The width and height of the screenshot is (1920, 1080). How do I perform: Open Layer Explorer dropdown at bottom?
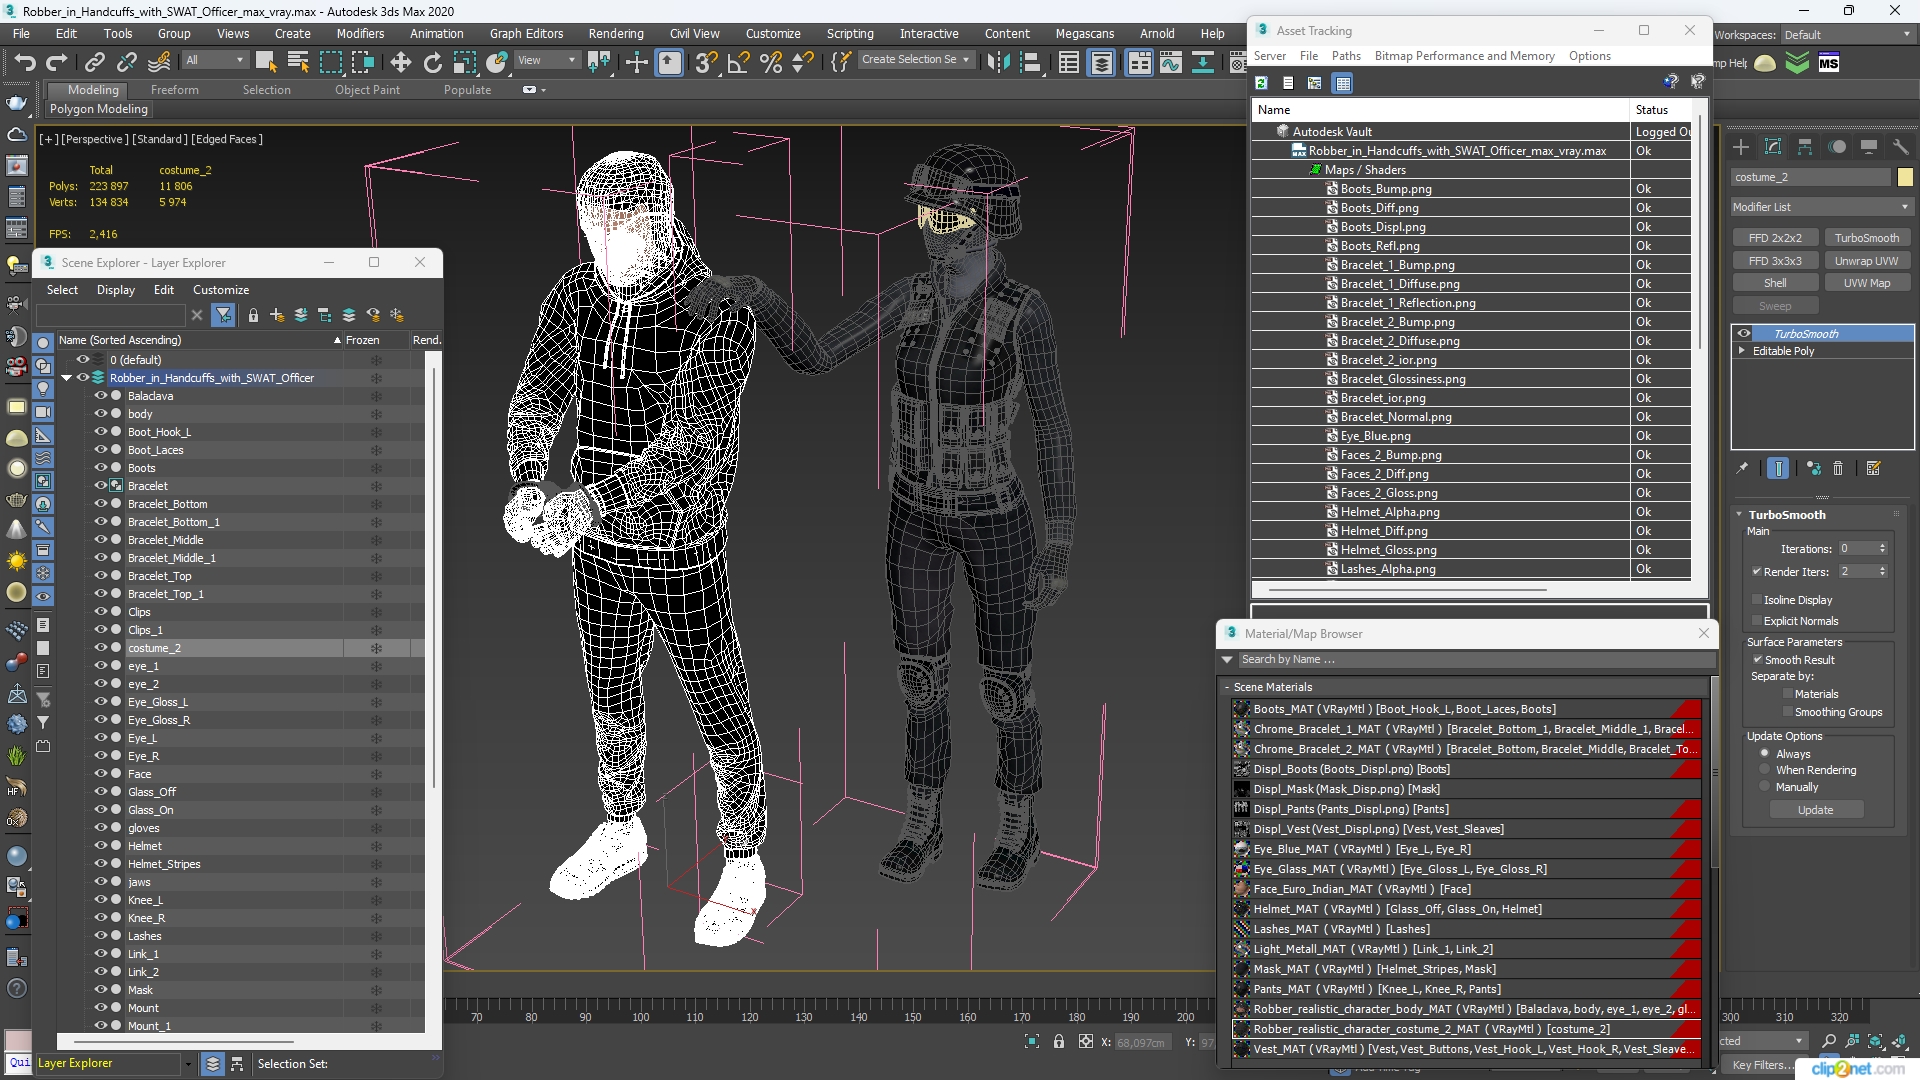point(187,1064)
